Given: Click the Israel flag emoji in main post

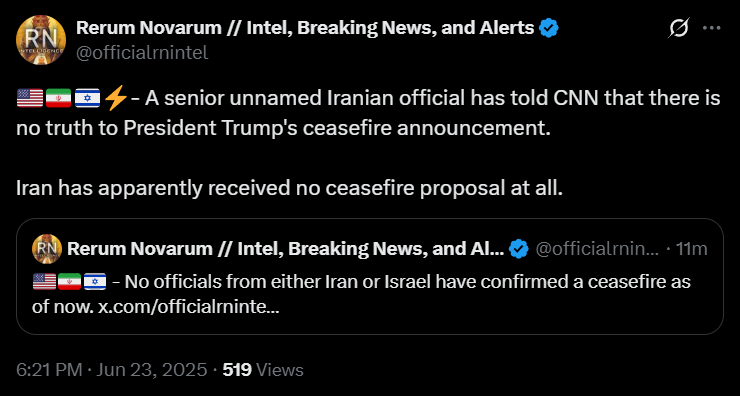Looking at the screenshot, I should [87, 98].
